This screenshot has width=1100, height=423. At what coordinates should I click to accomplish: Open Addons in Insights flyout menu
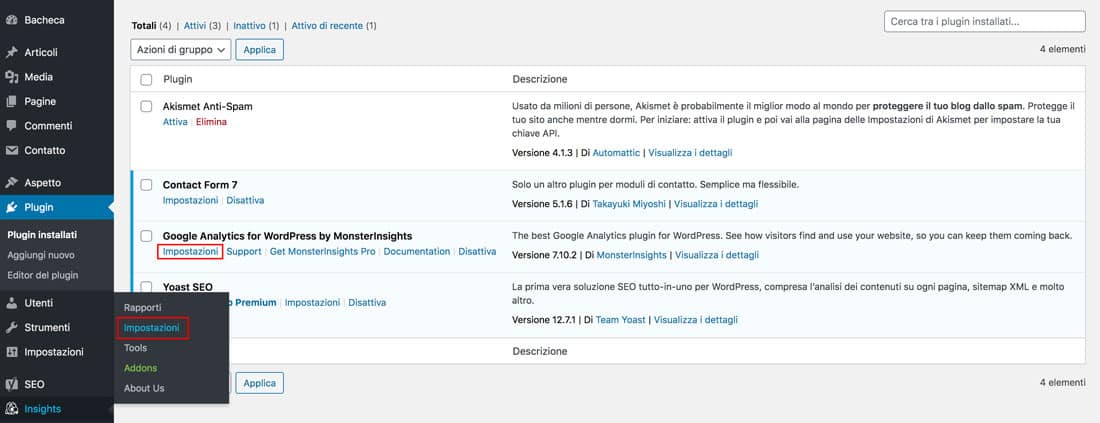[x=140, y=368]
